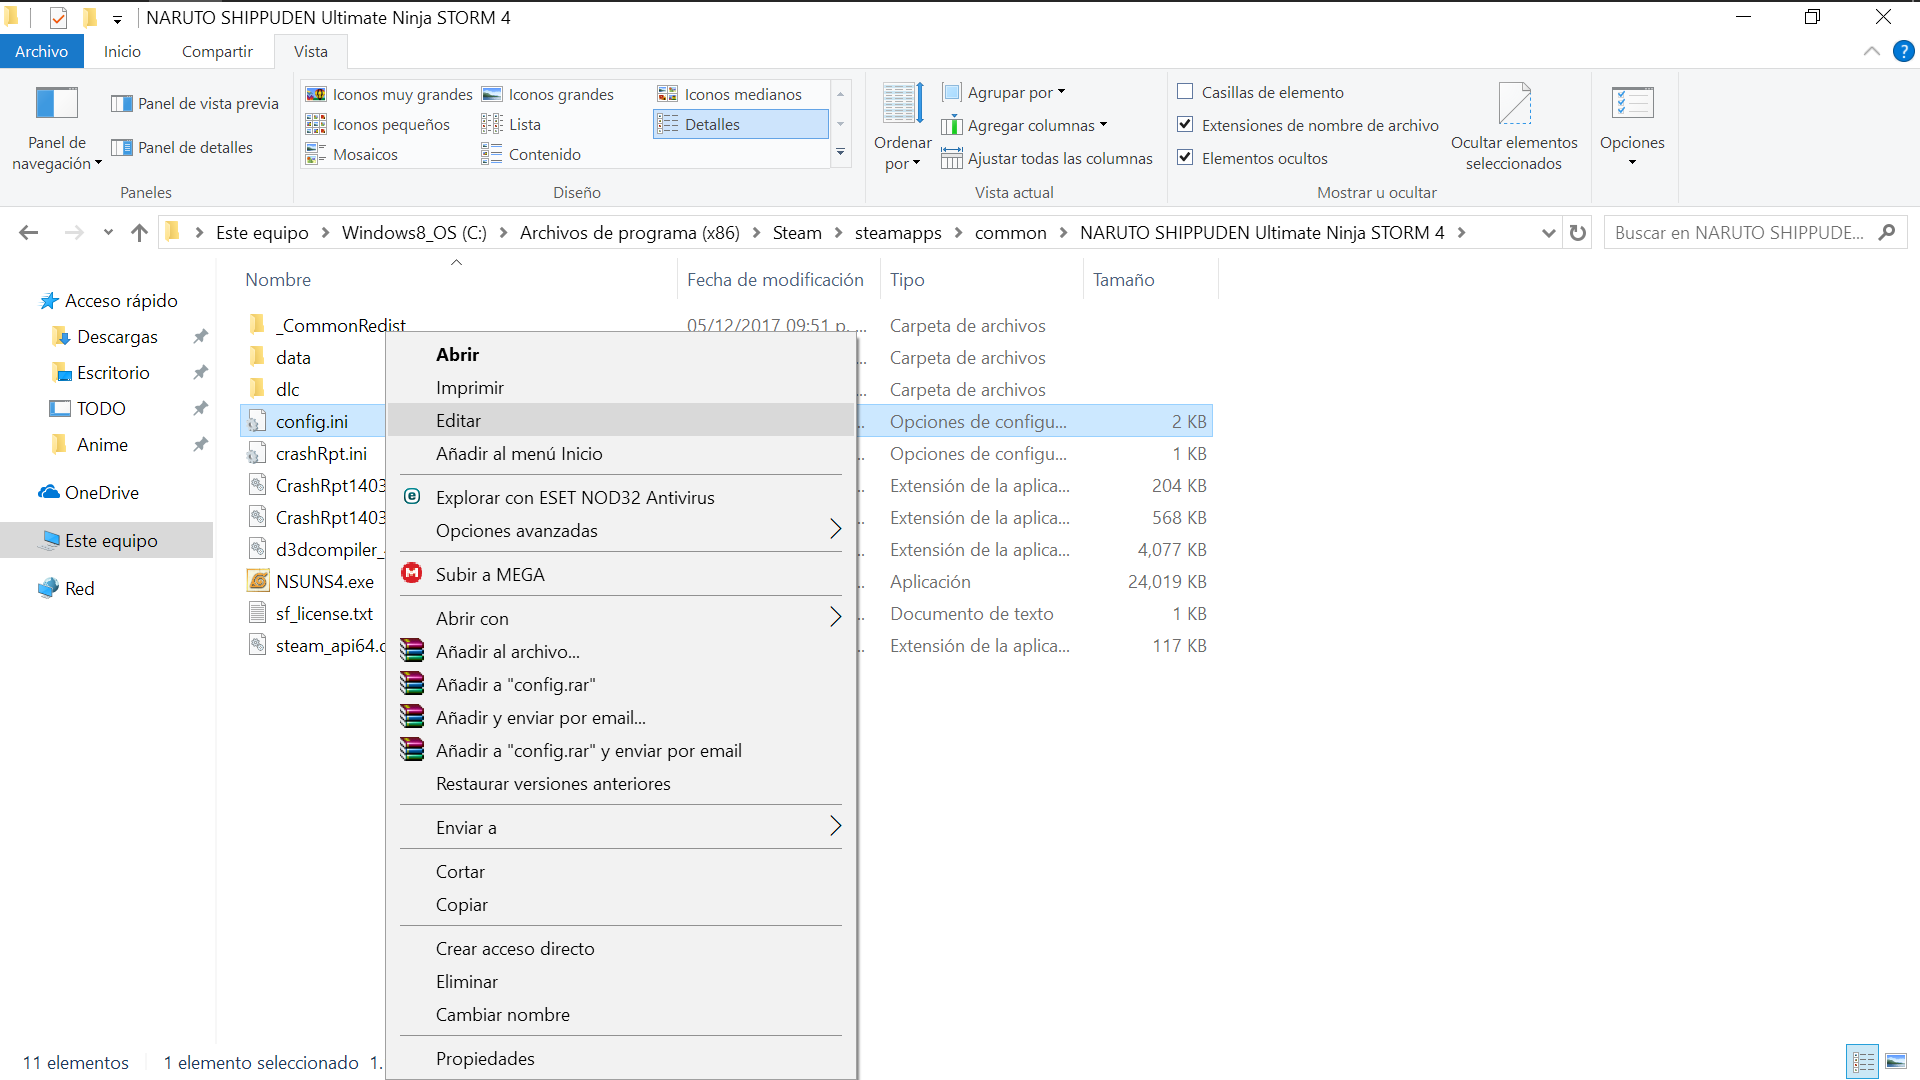The image size is (1920, 1080).
Task: Open address bar history dropdown
Action: click(1548, 233)
